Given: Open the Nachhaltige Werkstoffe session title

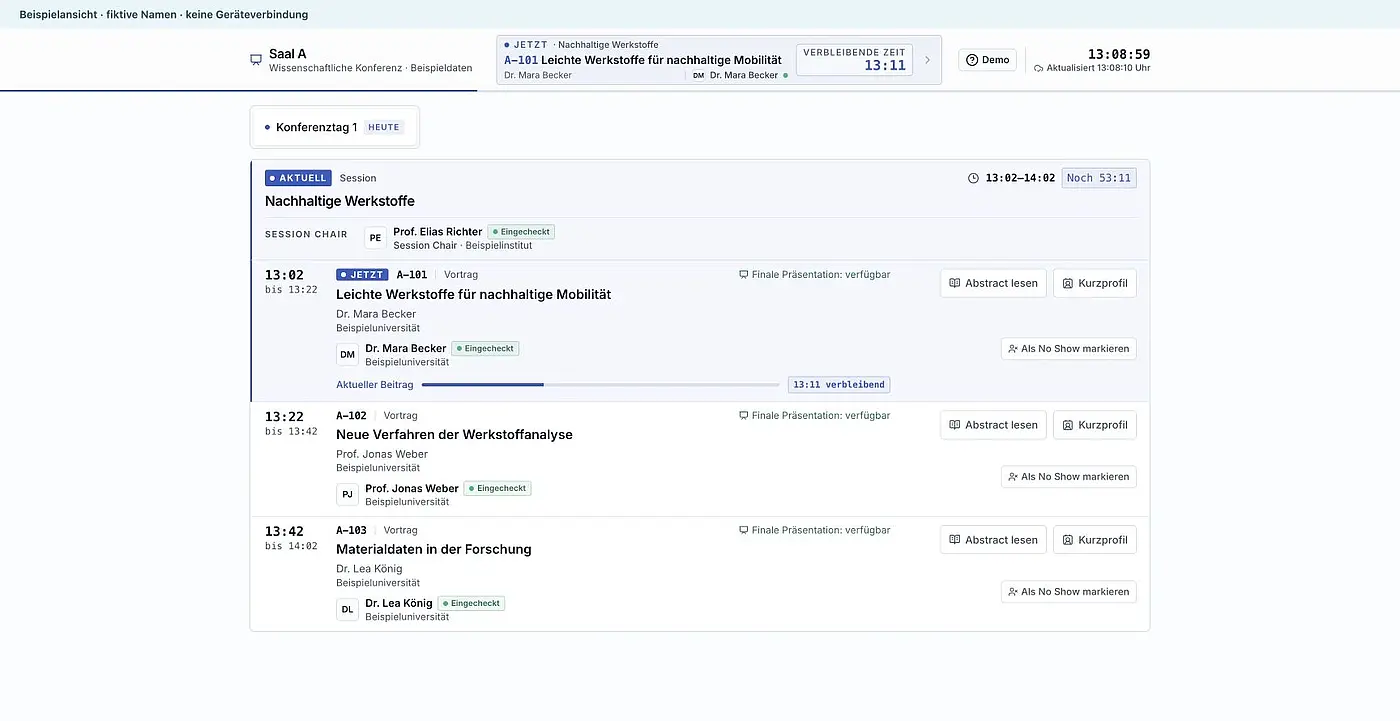Looking at the screenshot, I should point(340,201).
